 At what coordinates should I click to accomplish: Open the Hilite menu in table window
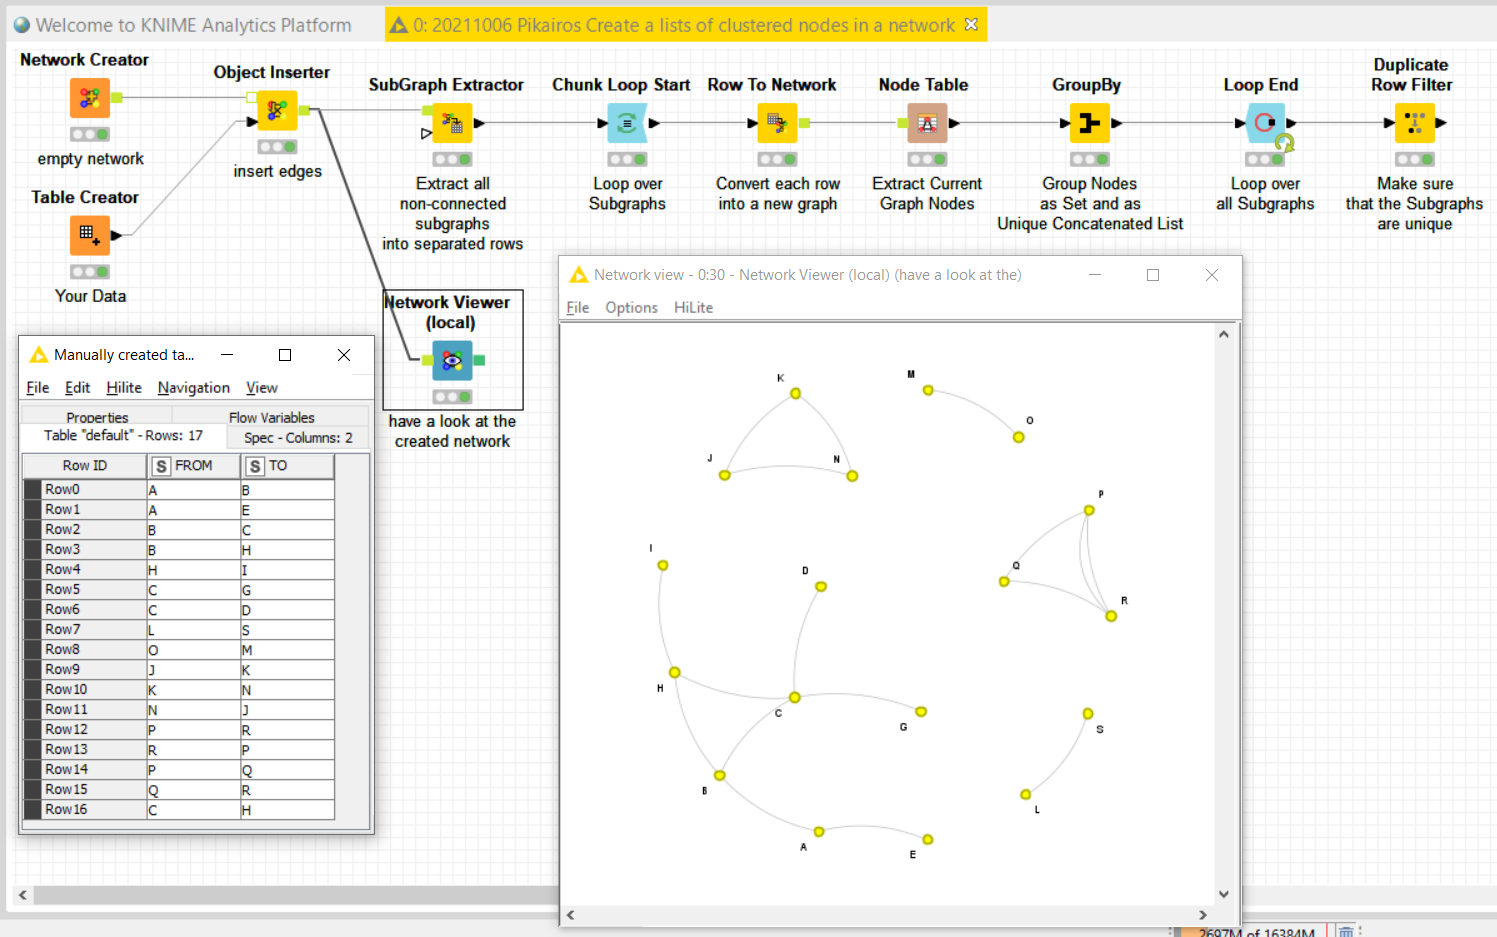click(124, 388)
